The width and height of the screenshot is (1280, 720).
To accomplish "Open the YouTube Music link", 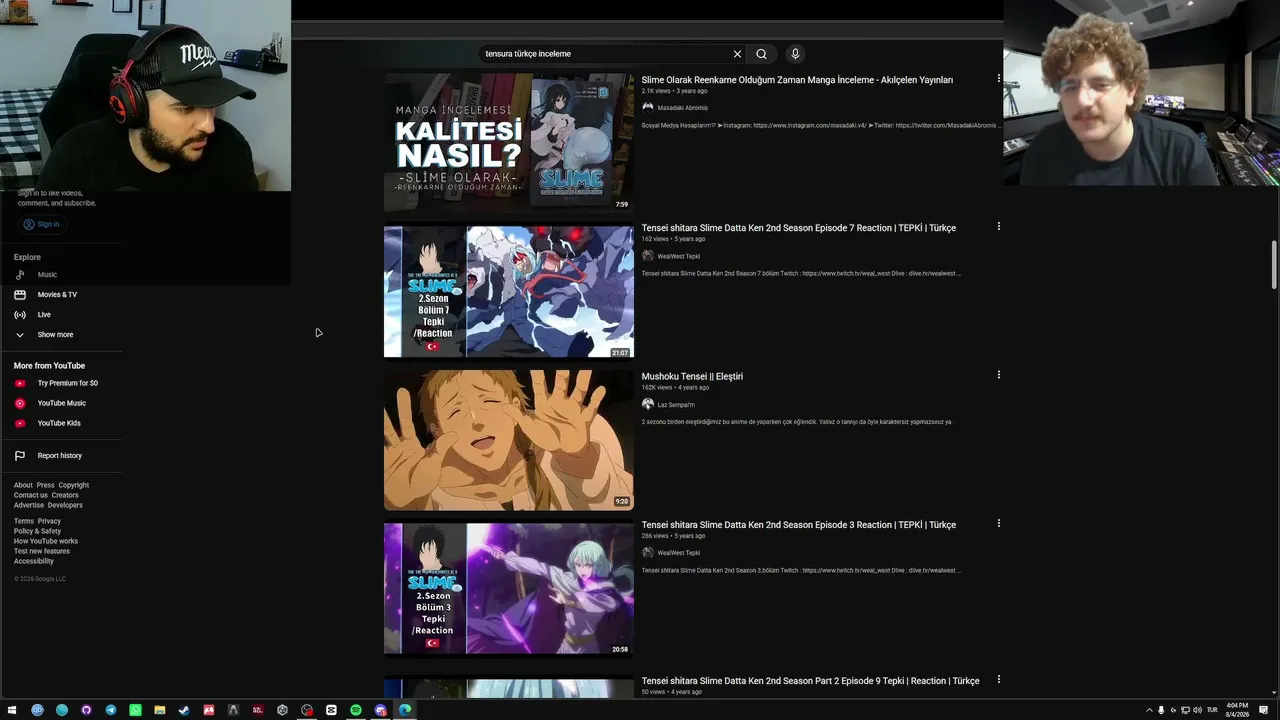I will click(62, 403).
